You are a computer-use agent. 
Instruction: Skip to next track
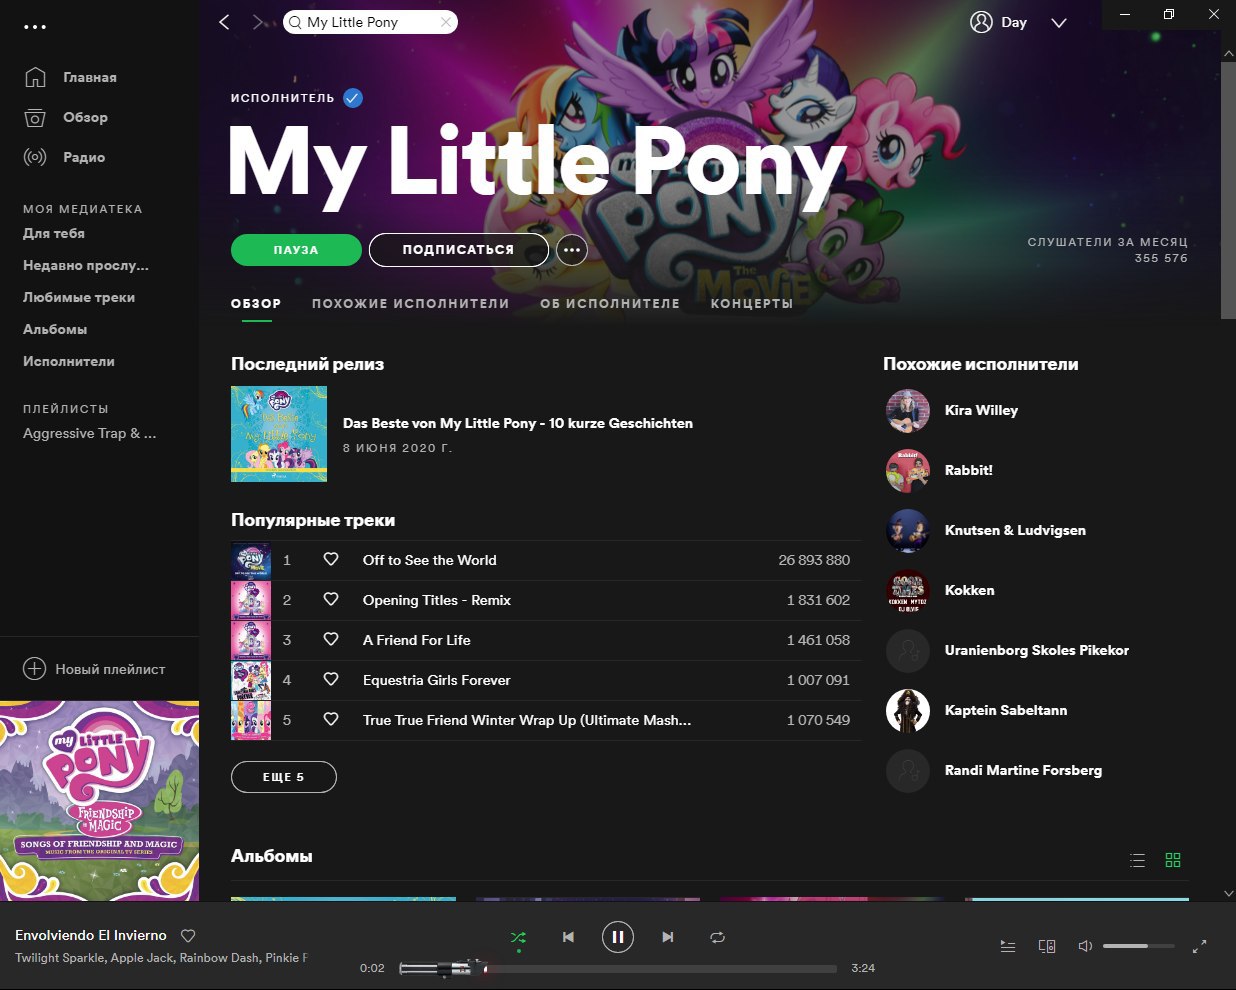(x=668, y=937)
